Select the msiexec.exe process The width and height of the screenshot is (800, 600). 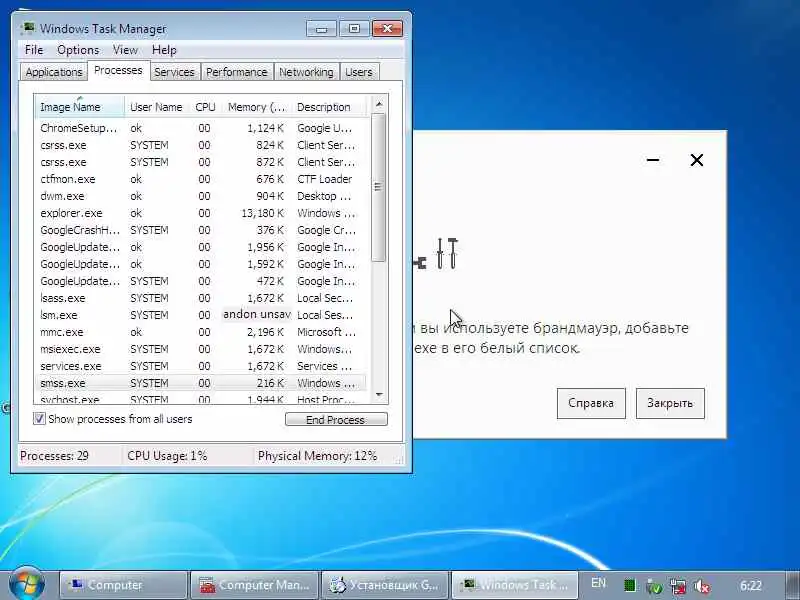click(x=202, y=349)
